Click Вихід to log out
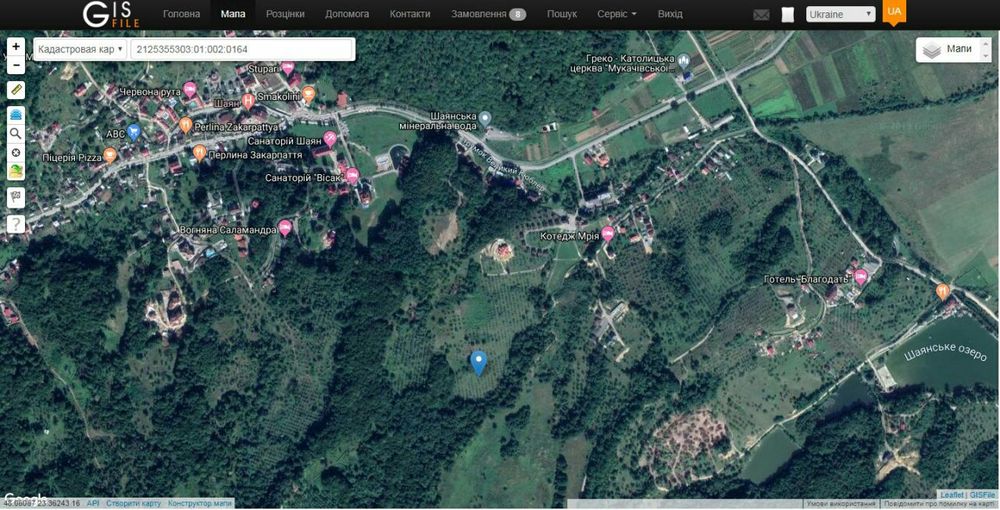The image size is (1000, 510). point(670,14)
